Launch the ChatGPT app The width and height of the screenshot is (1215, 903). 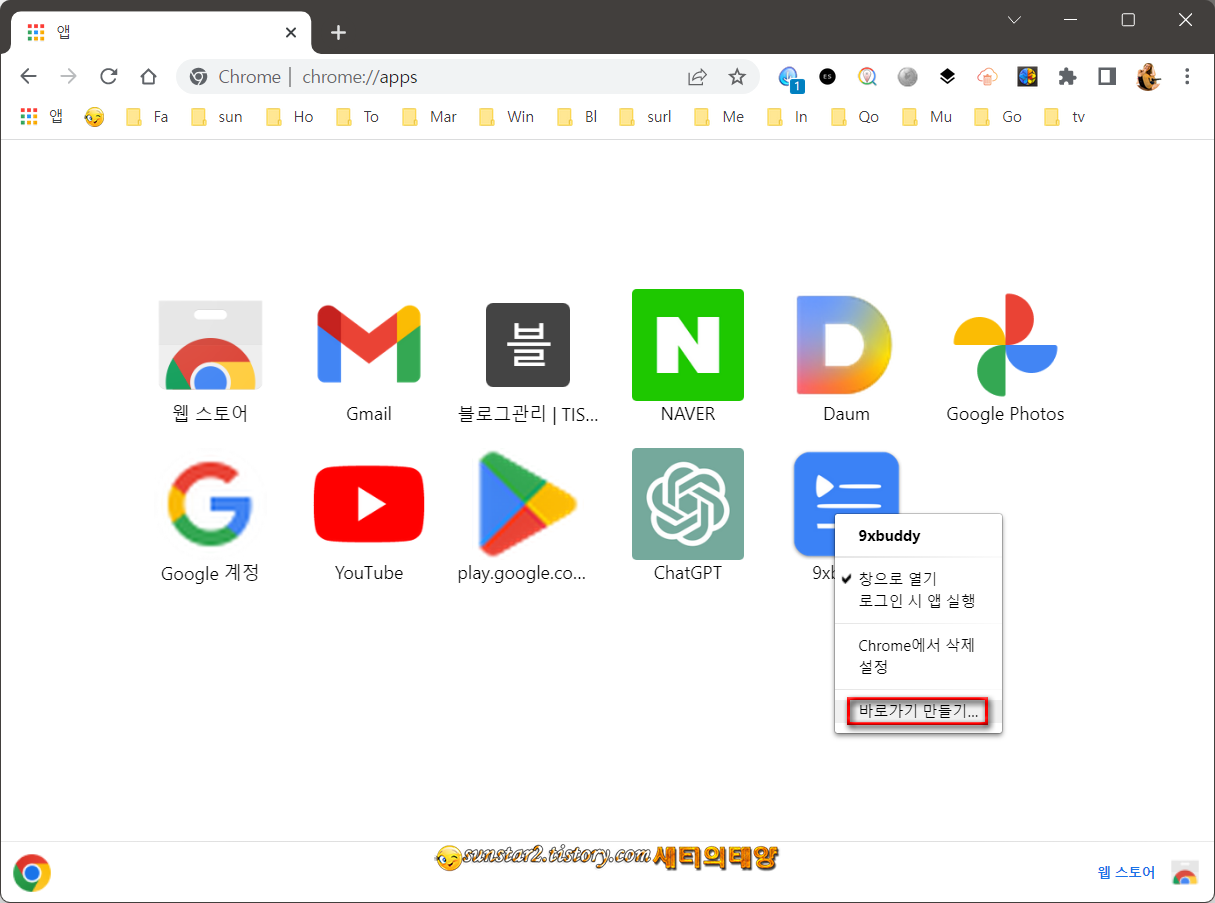[x=688, y=504]
